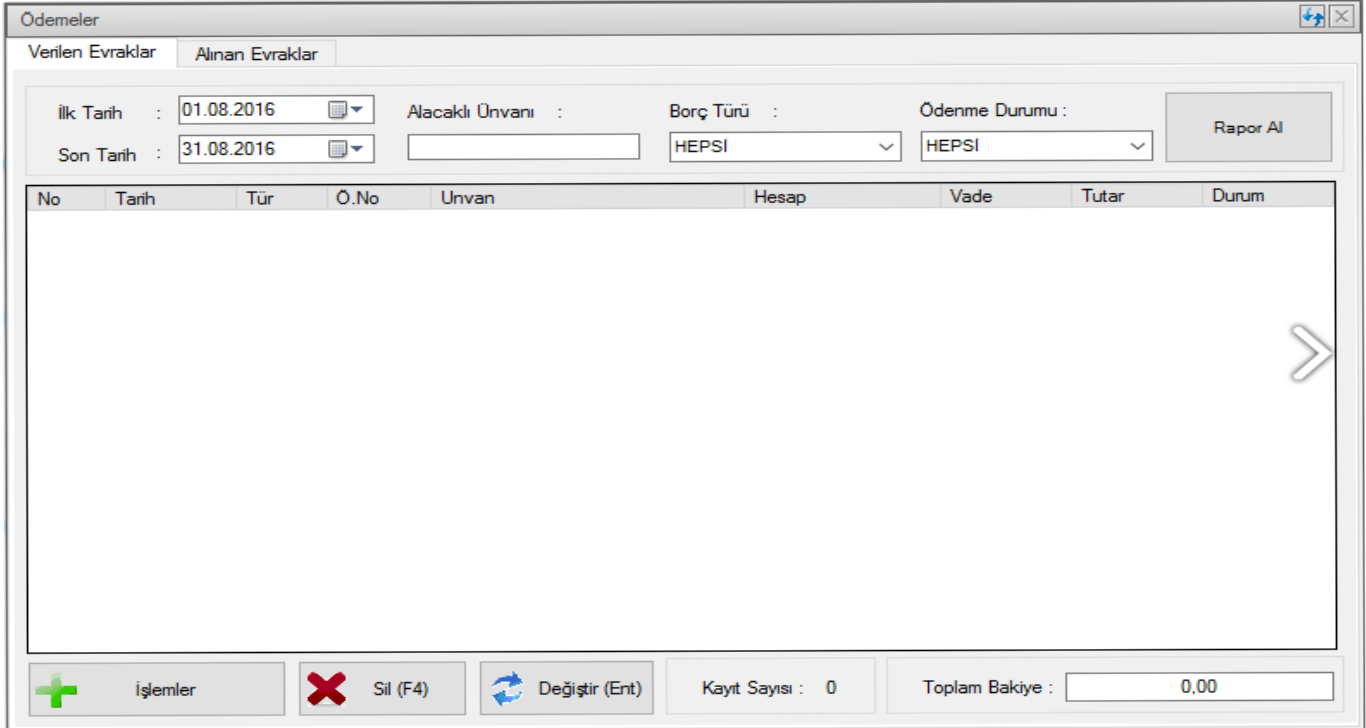Click the window restore icon in title bar
Viewport: 1366px width, 728px height.
(1312, 17)
